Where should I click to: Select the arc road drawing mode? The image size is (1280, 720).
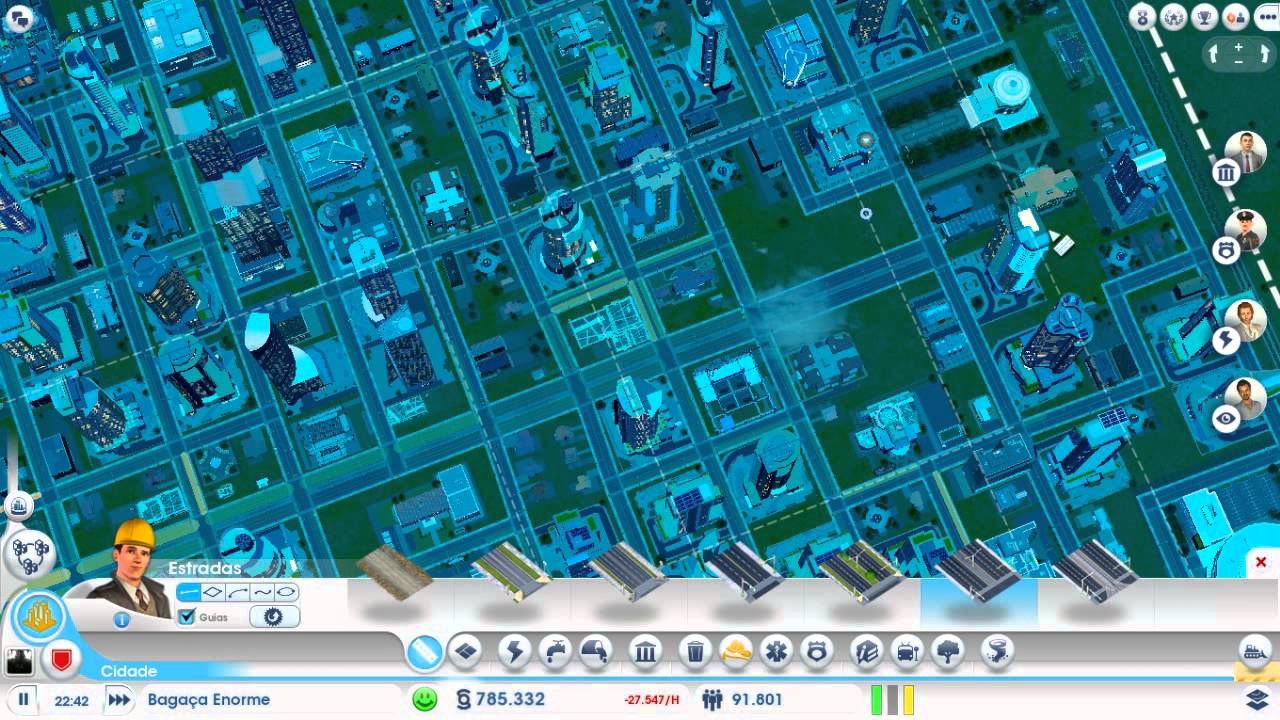[237, 592]
